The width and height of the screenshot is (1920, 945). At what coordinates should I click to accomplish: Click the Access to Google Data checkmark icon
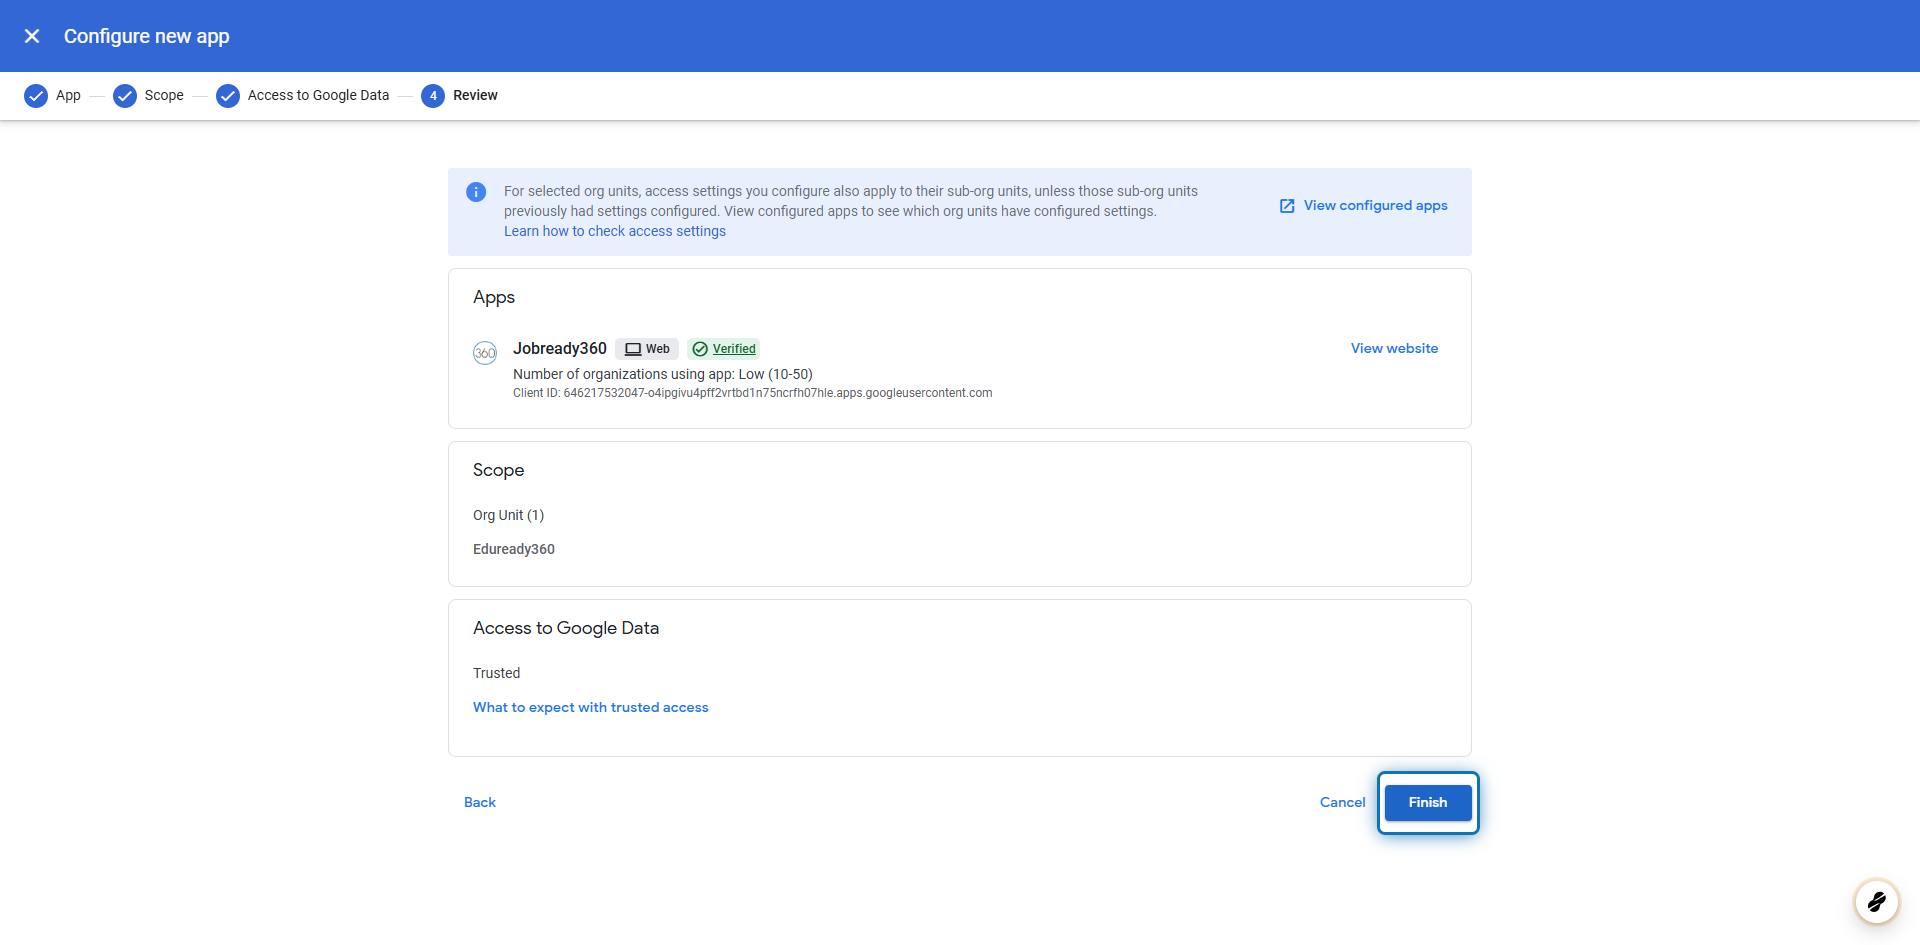[x=228, y=96]
